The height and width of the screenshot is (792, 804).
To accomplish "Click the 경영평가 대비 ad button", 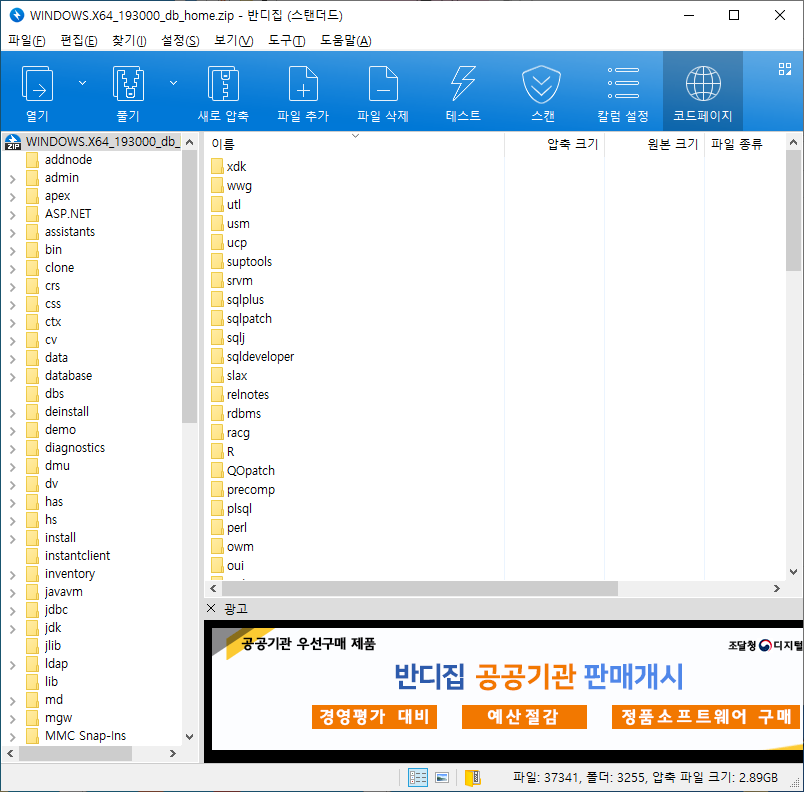I will coord(374,716).
